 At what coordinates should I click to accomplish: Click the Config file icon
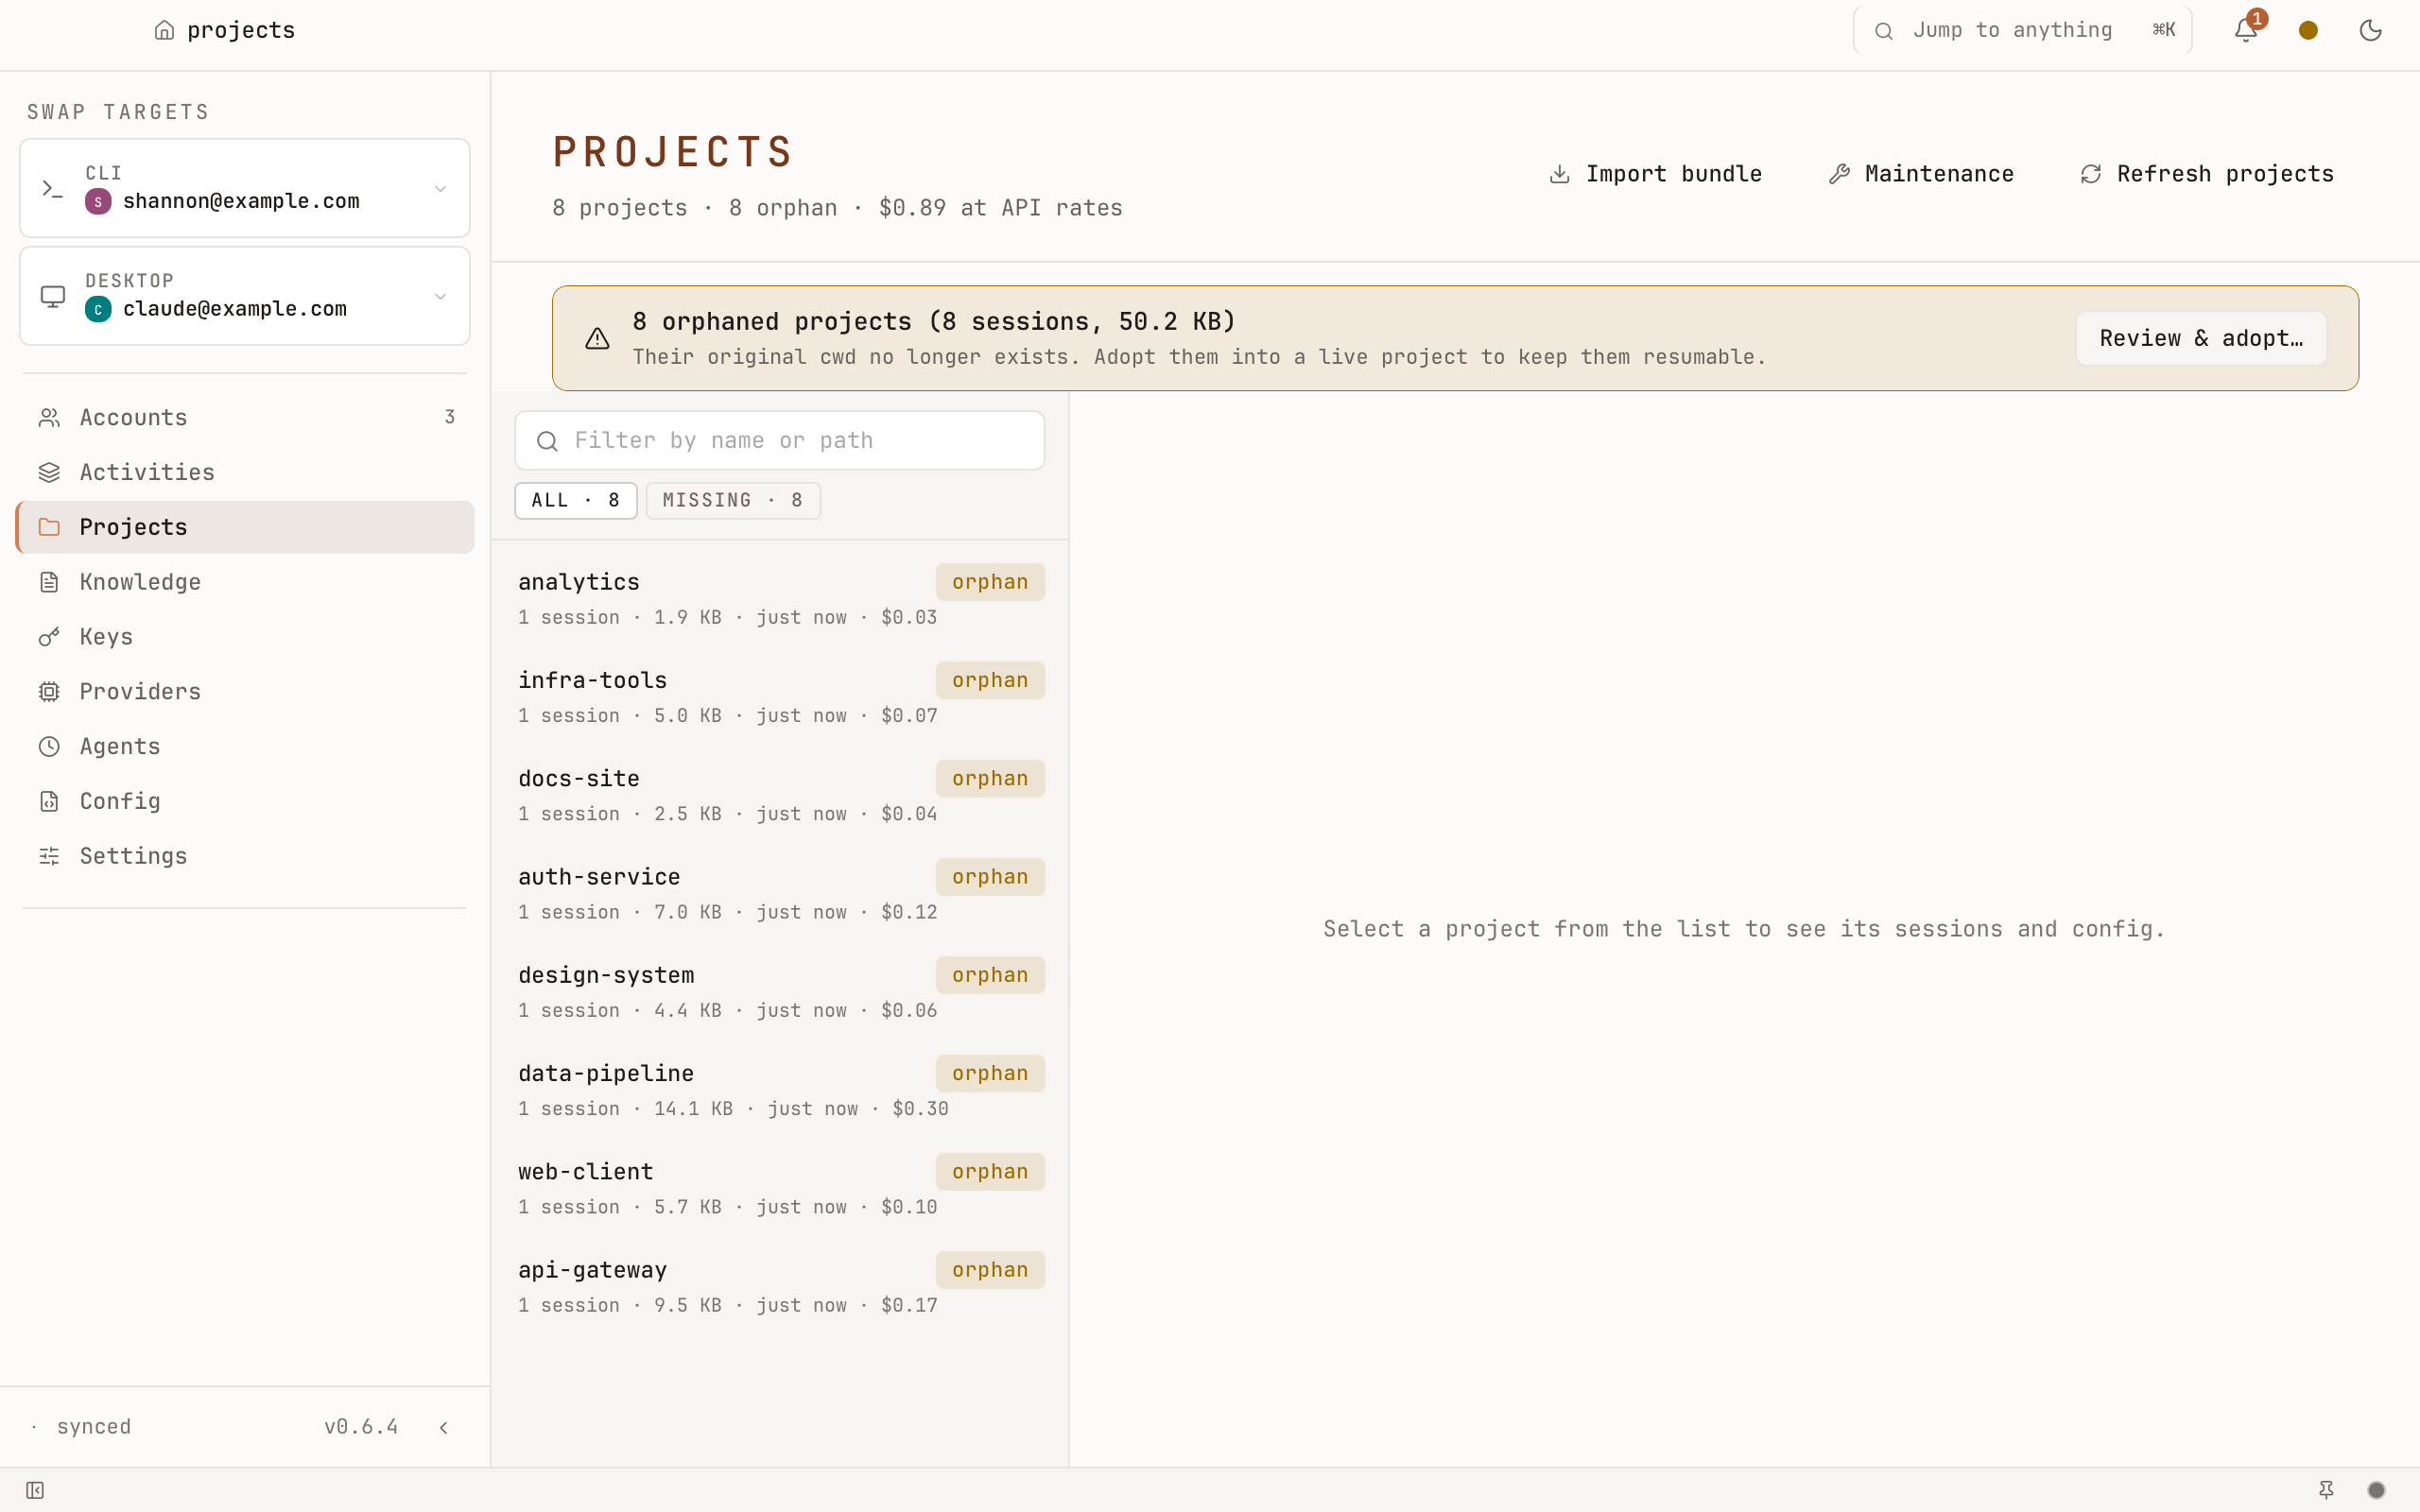(x=49, y=801)
